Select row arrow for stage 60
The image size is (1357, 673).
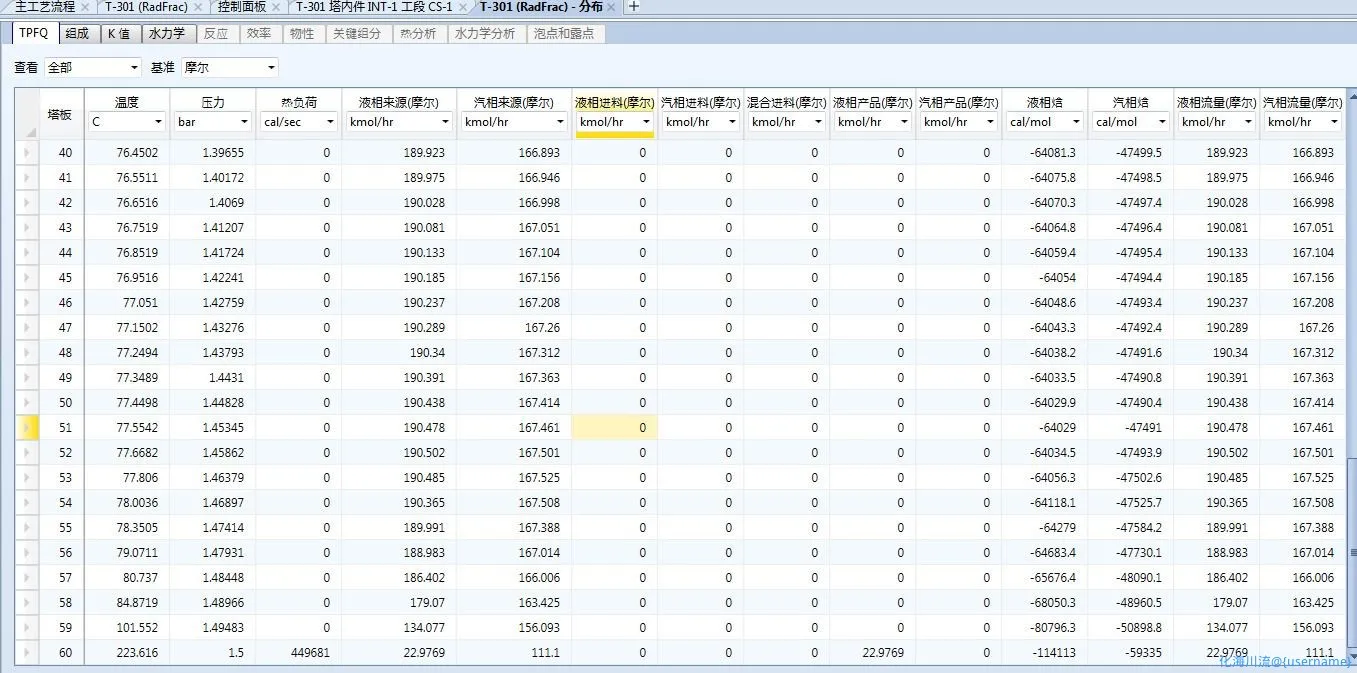[x=28, y=652]
